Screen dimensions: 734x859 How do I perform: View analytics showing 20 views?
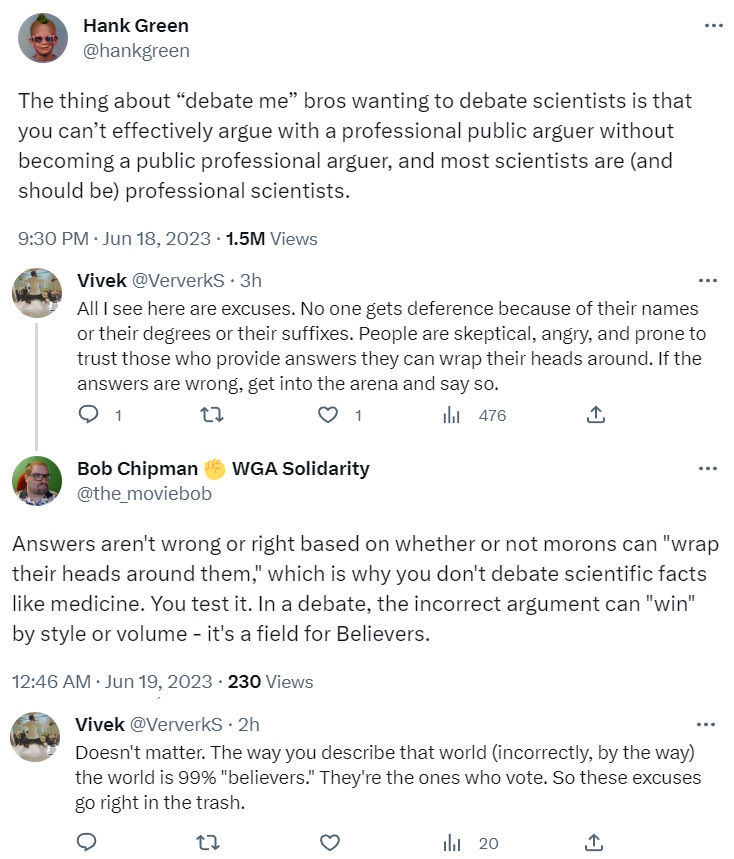pyautogui.click(x=451, y=843)
